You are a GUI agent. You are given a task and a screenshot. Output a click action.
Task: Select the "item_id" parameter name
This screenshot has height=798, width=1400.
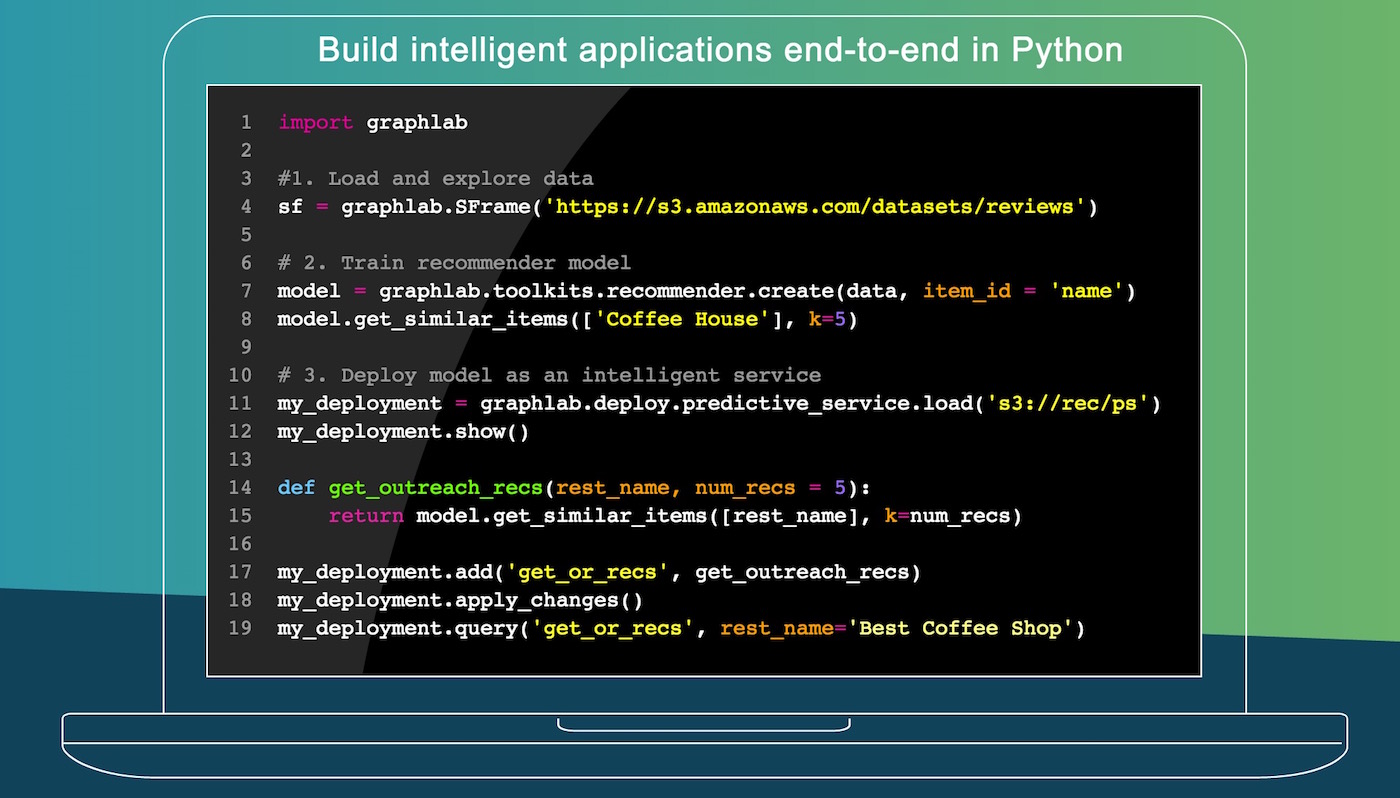pyautogui.click(x=967, y=291)
